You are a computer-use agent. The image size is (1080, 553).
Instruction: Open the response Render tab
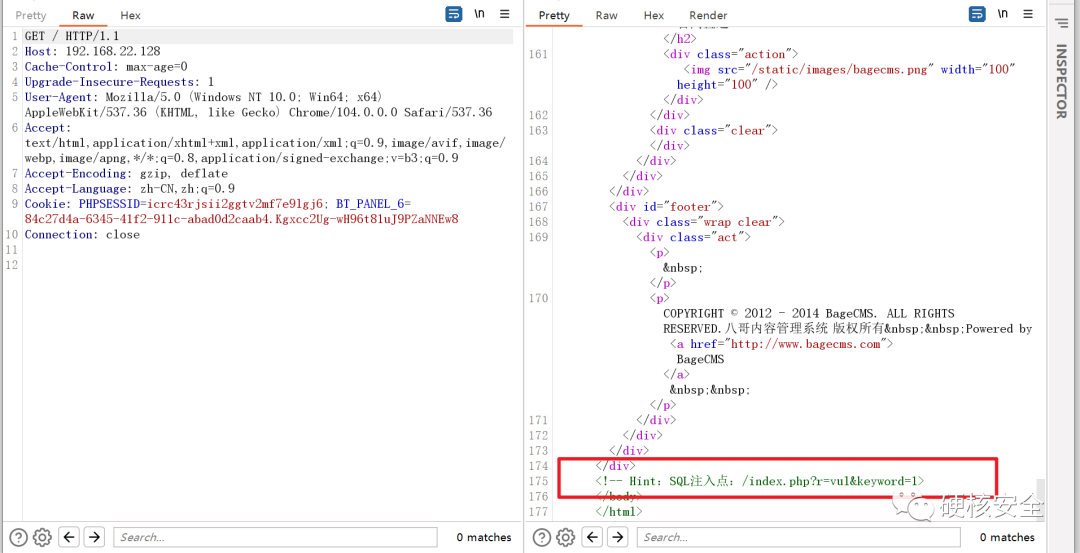point(708,15)
